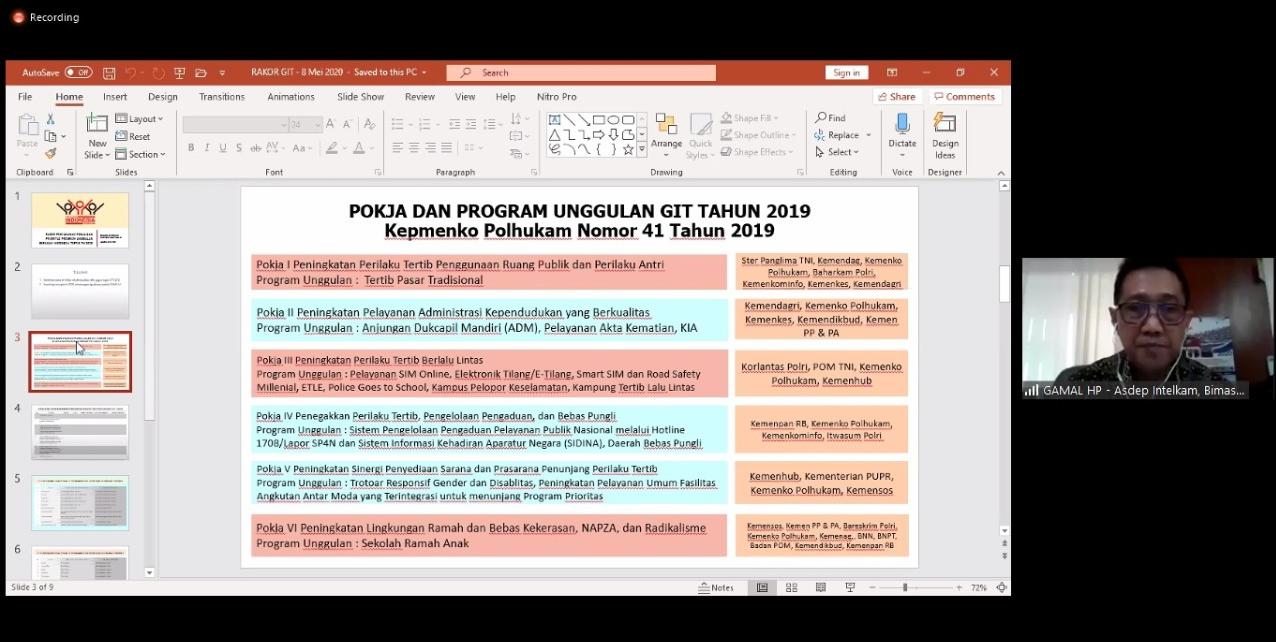1276x642 pixels.
Task: Switch to Slide Sorter view
Action: tap(791, 588)
